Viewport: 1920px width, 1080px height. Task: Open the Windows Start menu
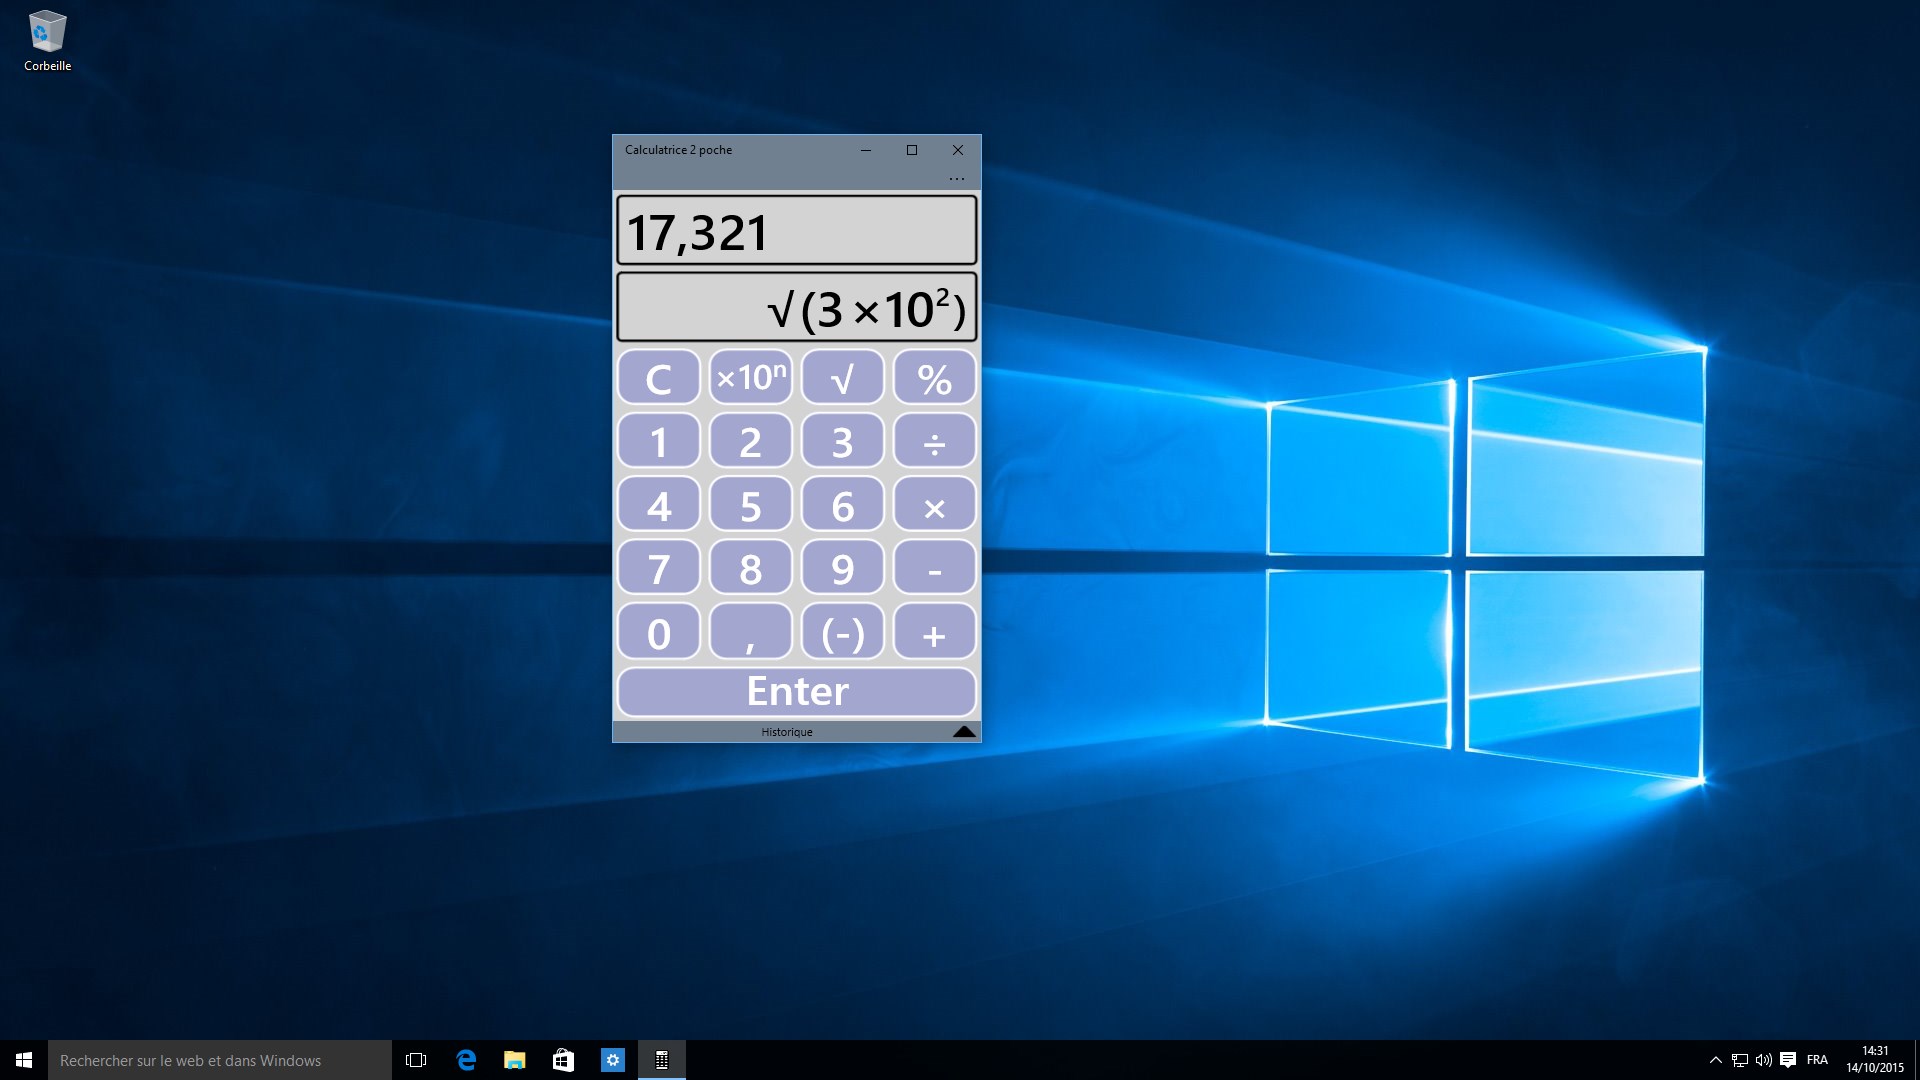click(x=24, y=1060)
